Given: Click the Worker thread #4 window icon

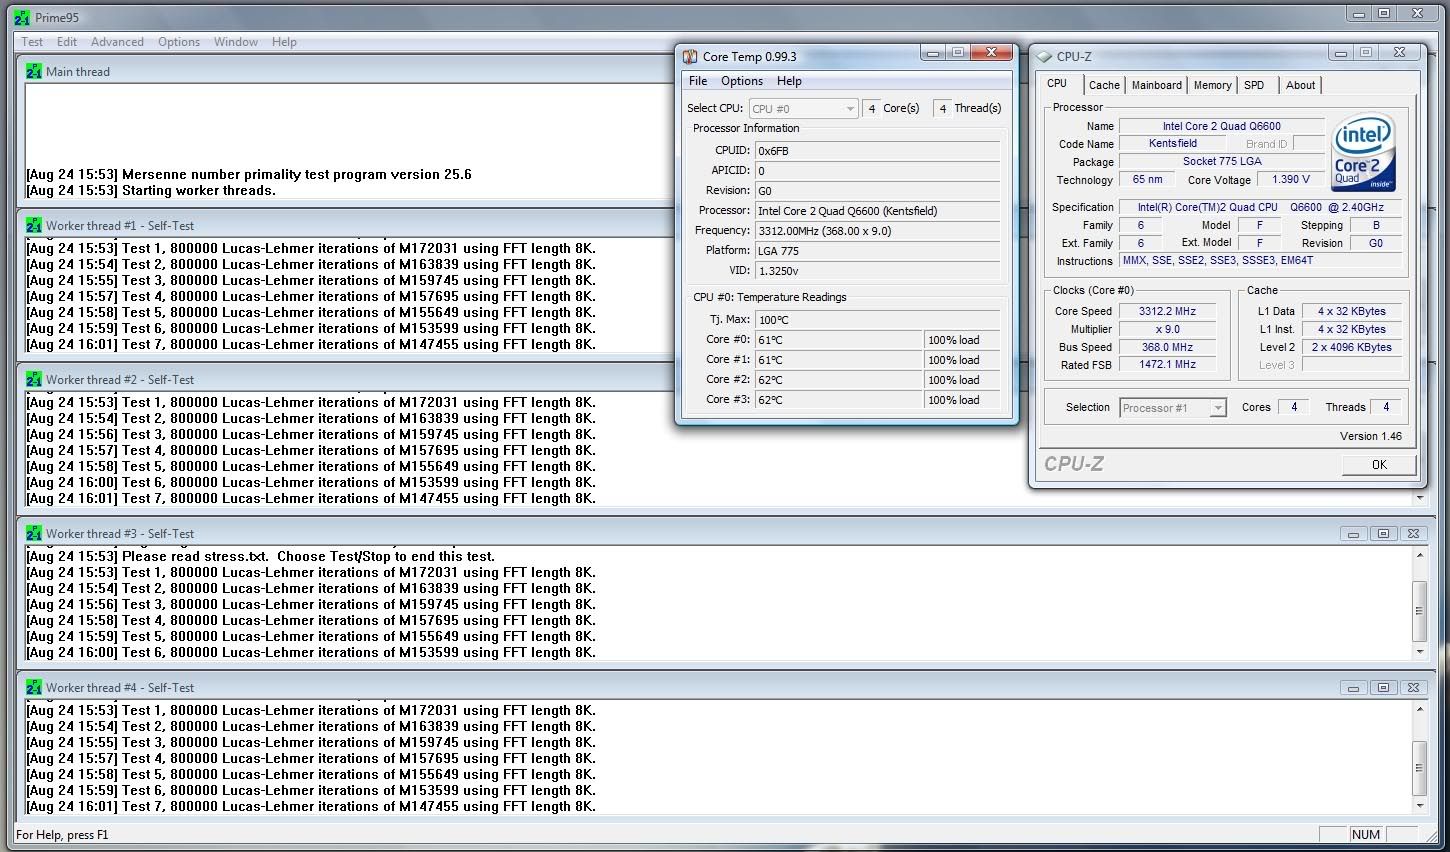Looking at the screenshot, I should click(x=34, y=688).
